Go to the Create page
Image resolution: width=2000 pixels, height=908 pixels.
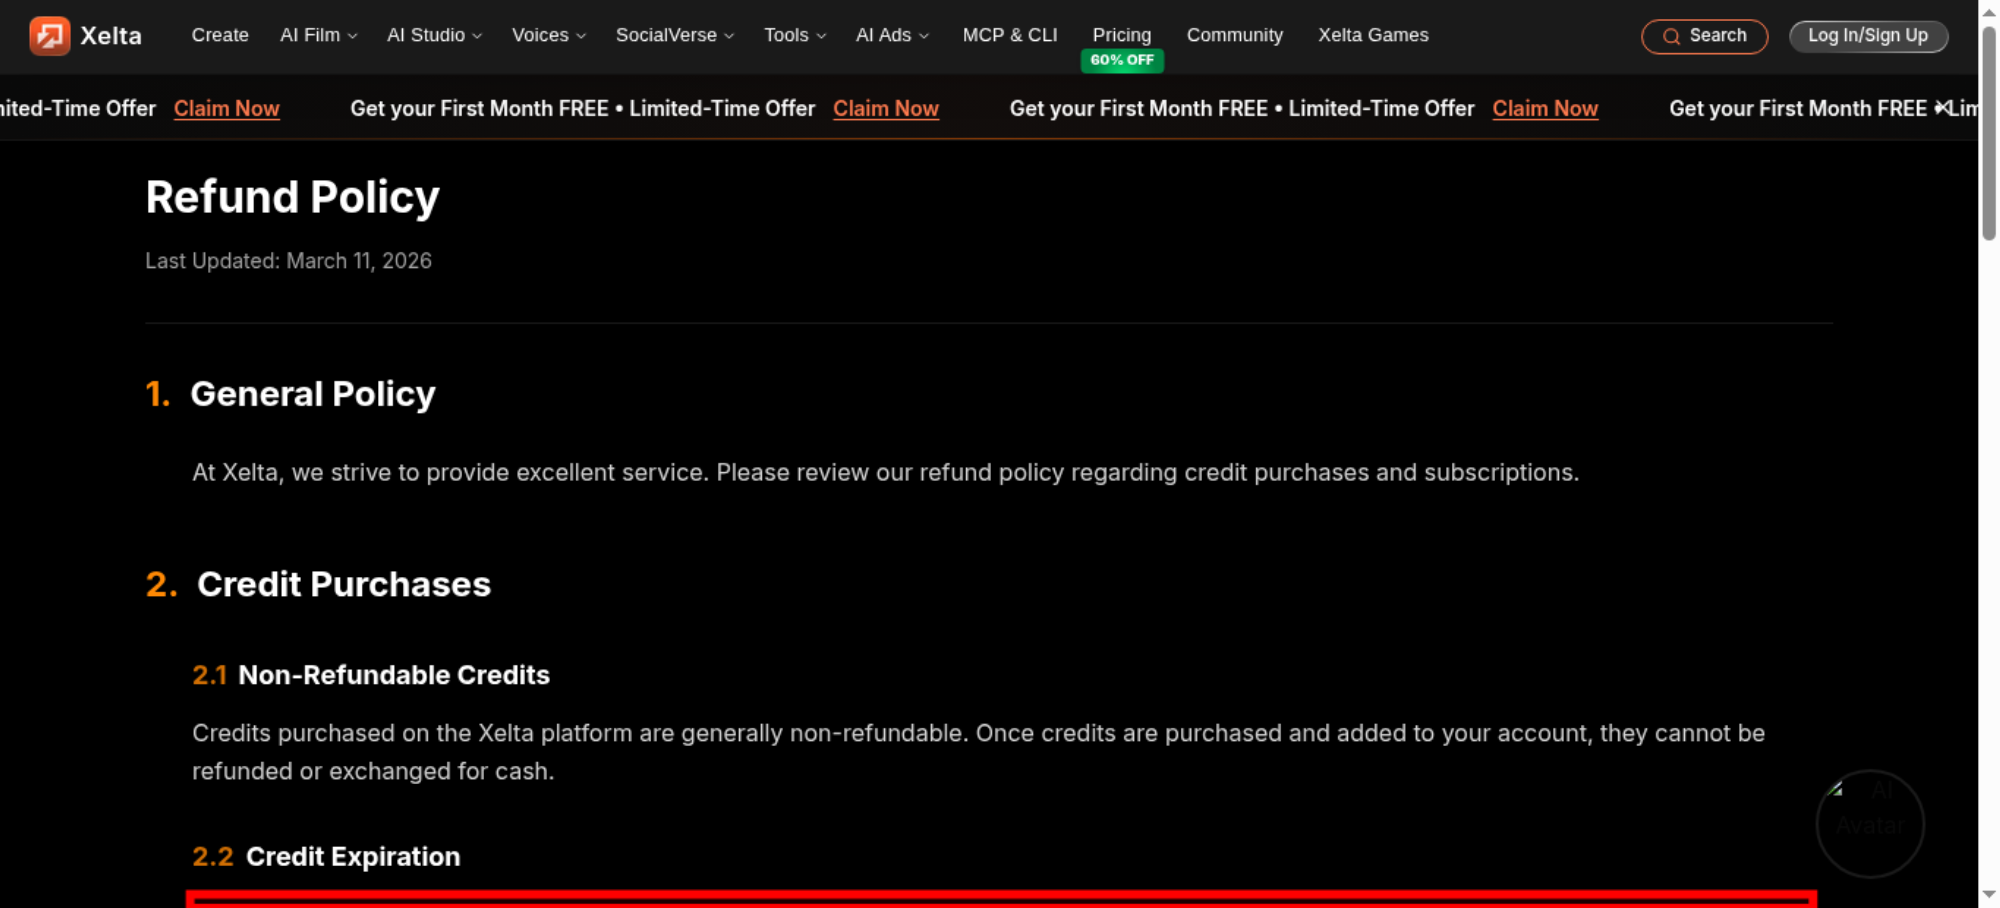pyautogui.click(x=220, y=35)
